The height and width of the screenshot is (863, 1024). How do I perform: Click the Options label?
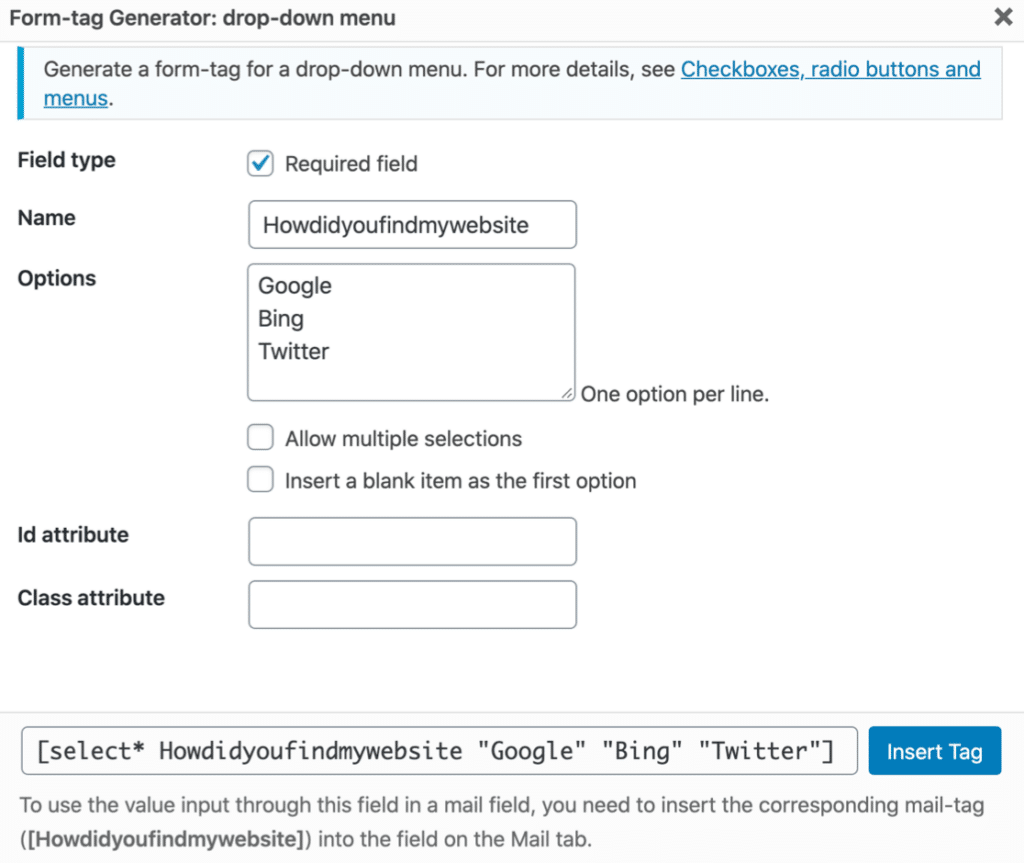click(56, 278)
